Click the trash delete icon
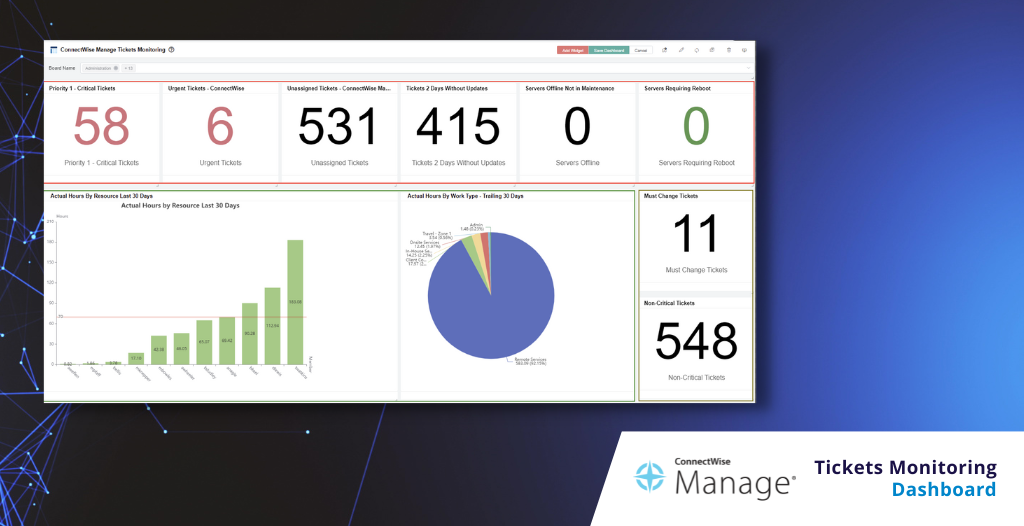The height and width of the screenshot is (526, 1024). click(729, 50)
